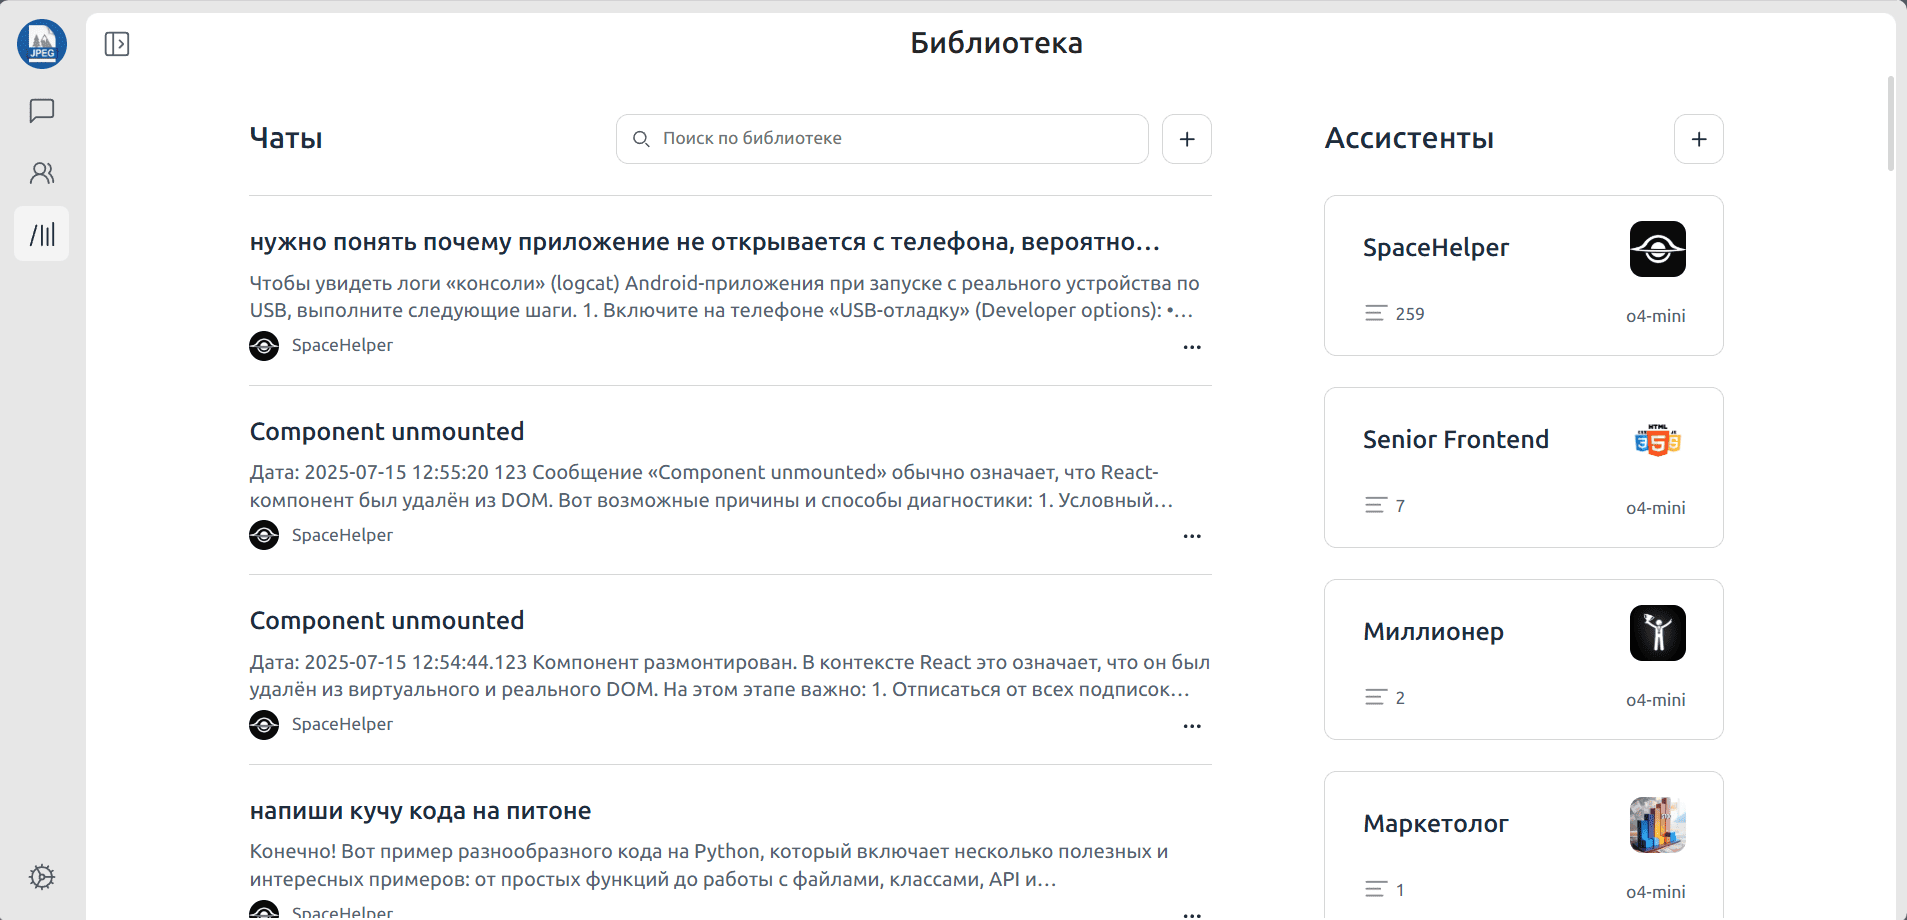This screenshot has height=920, width=1907.
Task: Open options menu for second Component unmounted chat
Action: coord(1192,726)
